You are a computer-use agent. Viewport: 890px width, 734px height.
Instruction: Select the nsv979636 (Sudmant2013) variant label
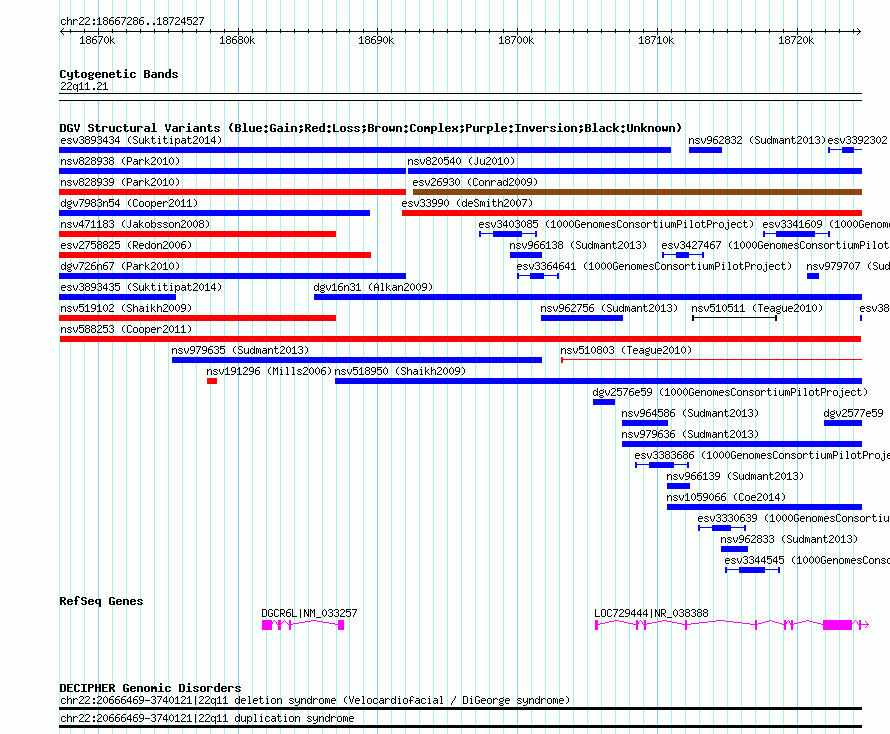coord(690,434)
